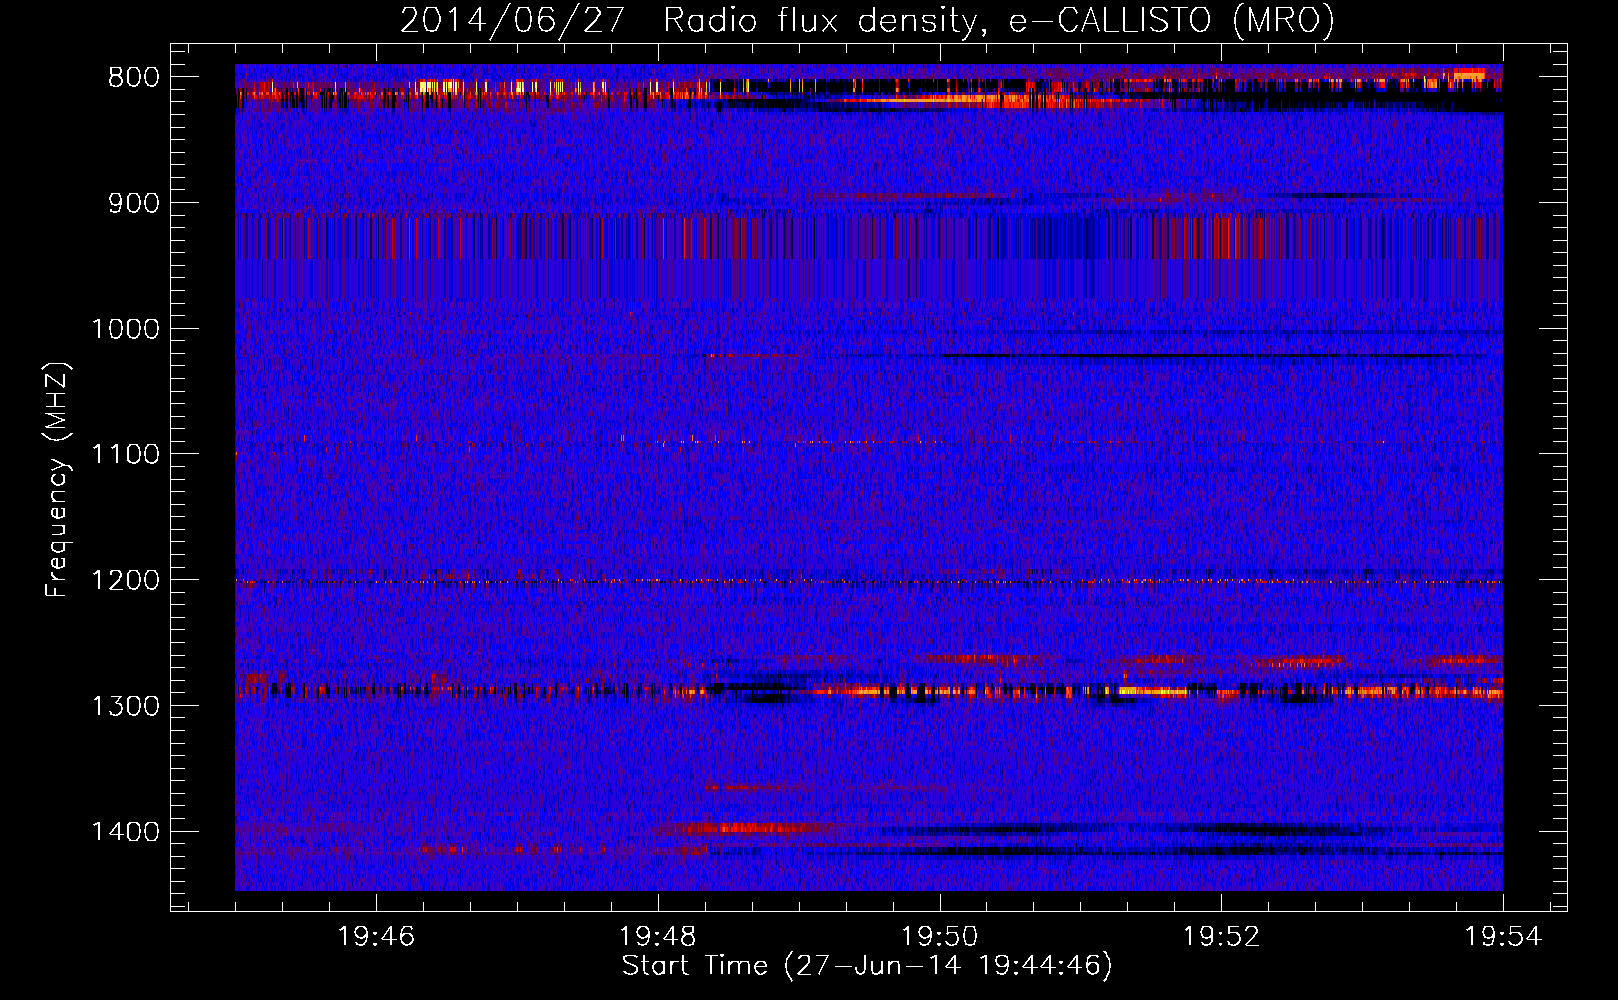This screenshot has height=1000, width=1618.
Task: Click the 1400 frequency tick label
Action: click(x=126, y=832)
